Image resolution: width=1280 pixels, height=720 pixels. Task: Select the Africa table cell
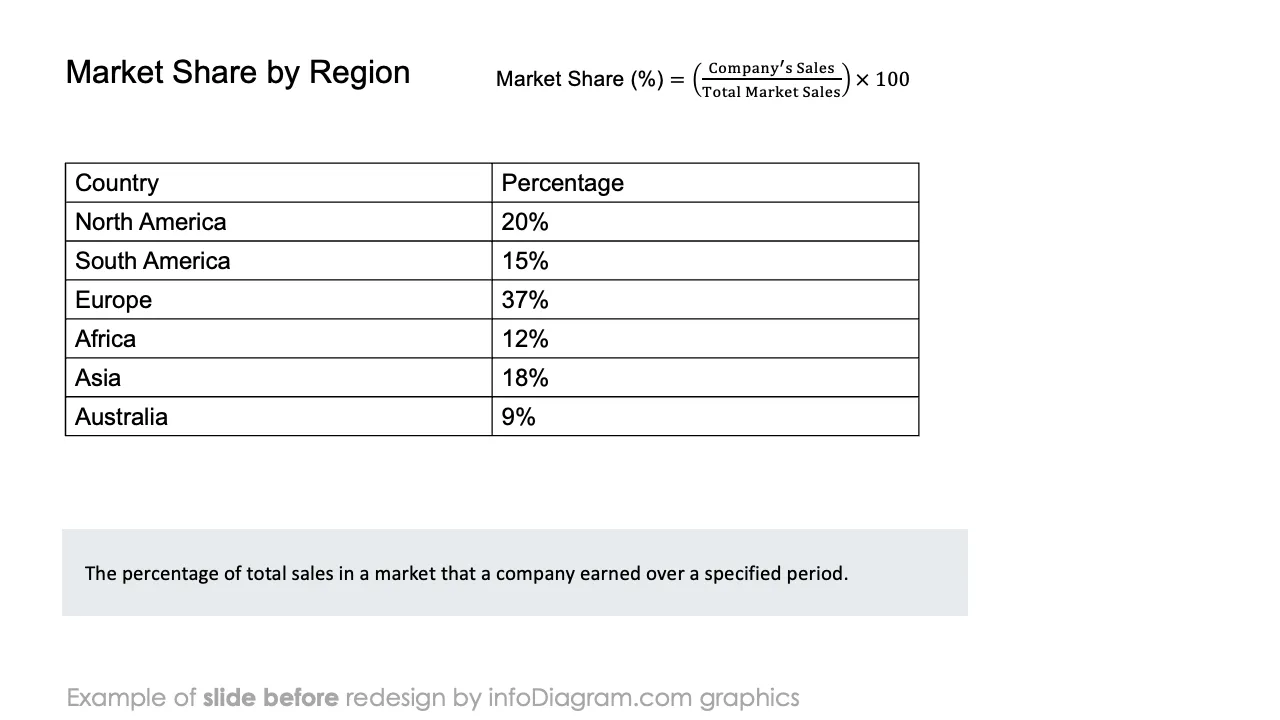pyautogui.click(x=279, y=339)
